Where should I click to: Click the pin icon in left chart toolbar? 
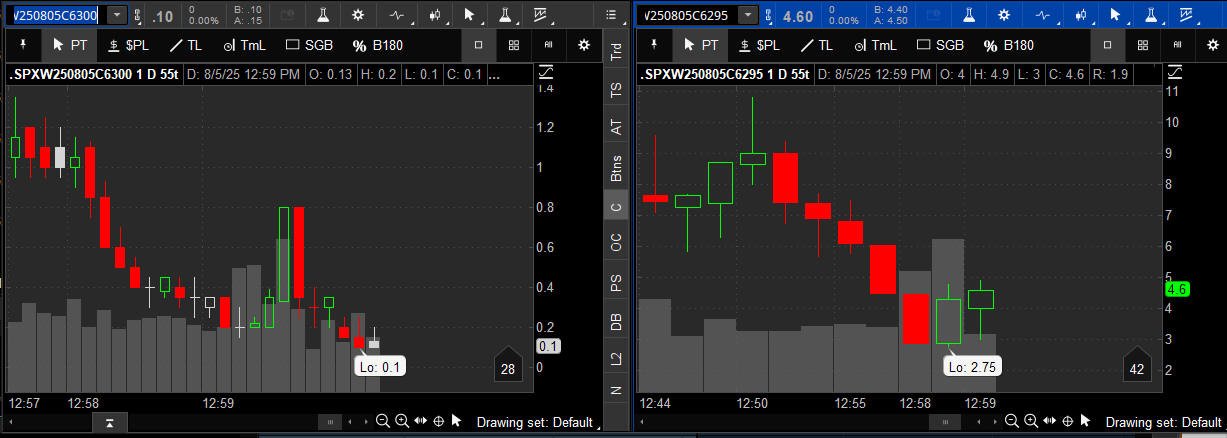coord(22,45)
